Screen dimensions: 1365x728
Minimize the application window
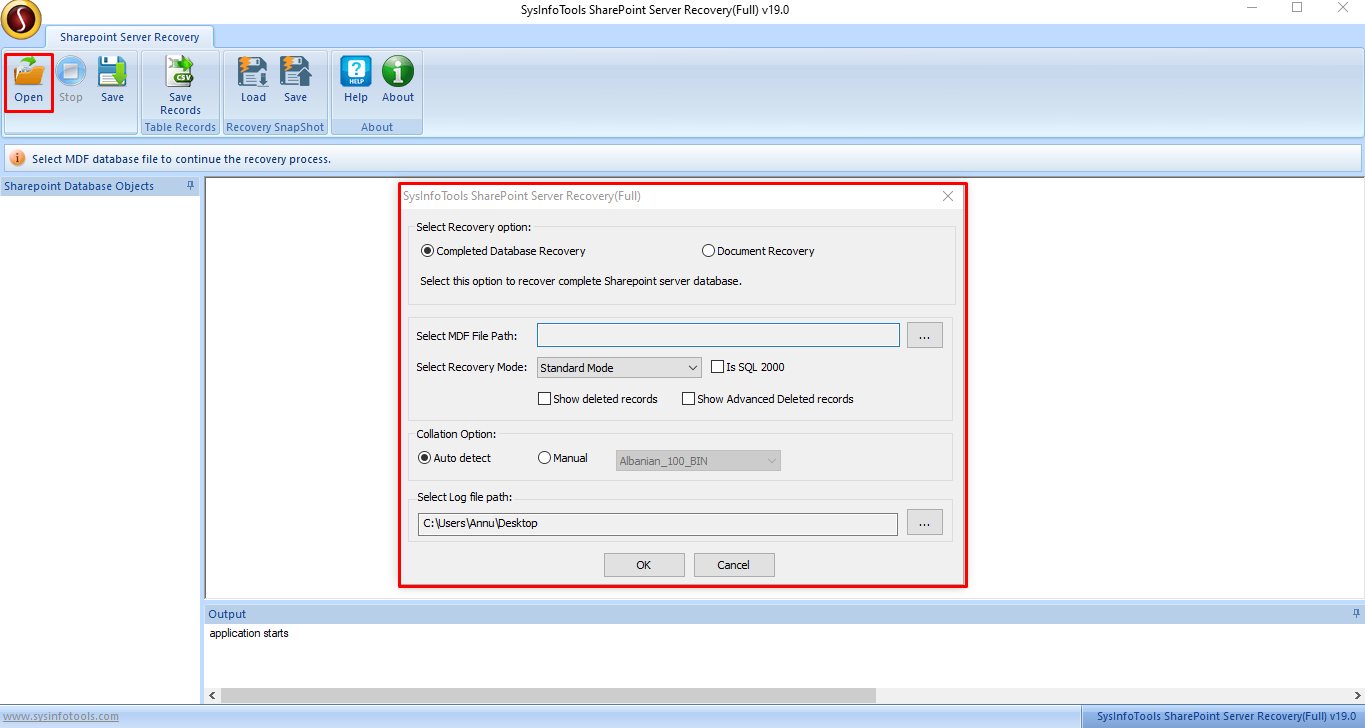(1252, 8)
